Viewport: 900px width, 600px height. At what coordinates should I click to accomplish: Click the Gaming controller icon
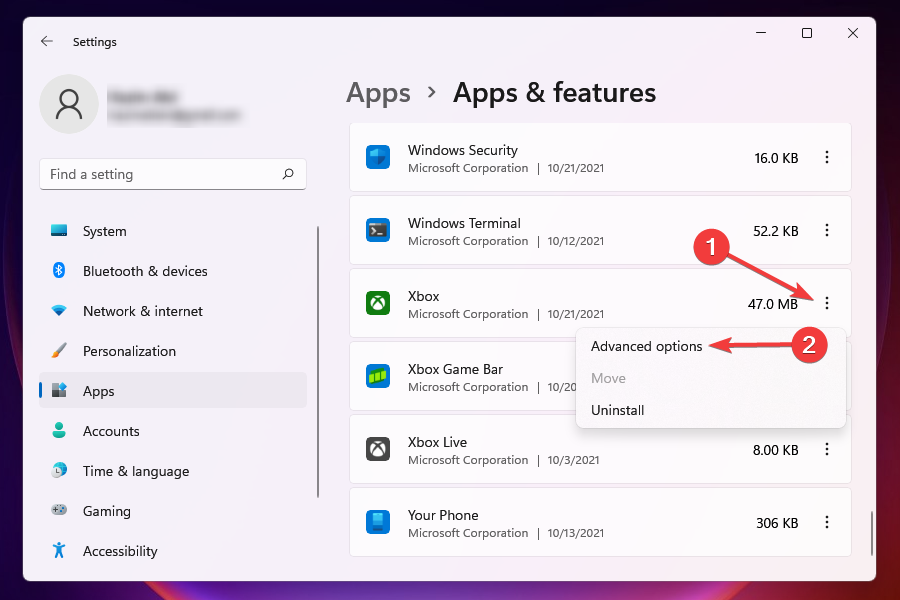(59, 510)
